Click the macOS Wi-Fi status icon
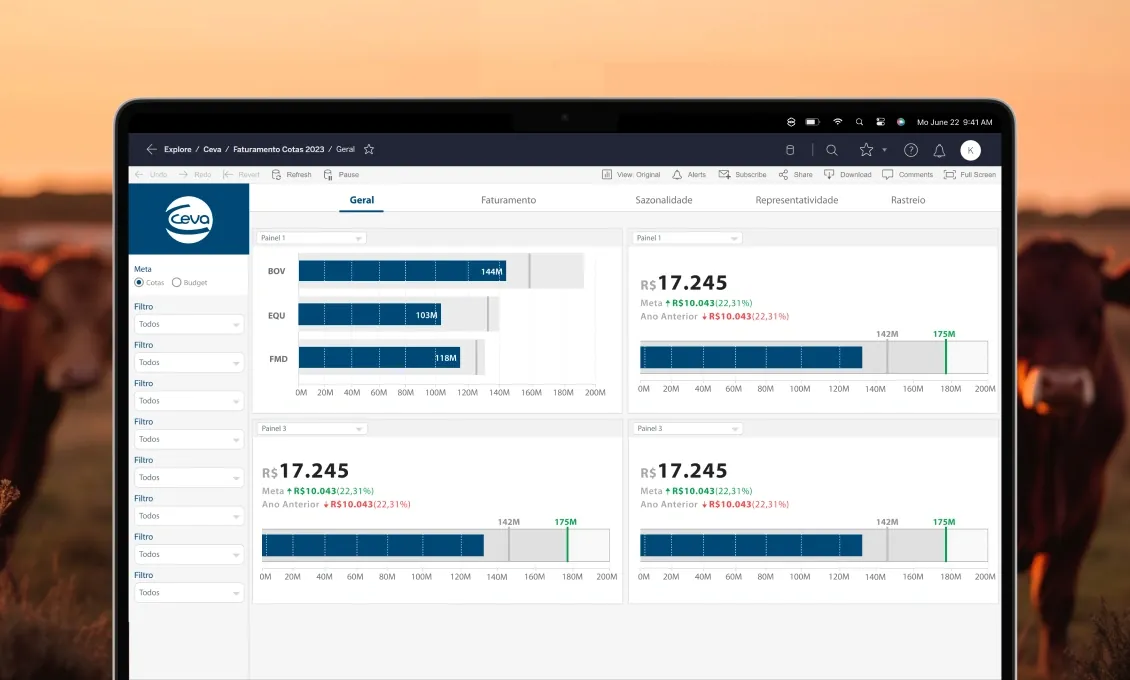Viewport: 1130px width, 680px height. [x=837, y=122]
